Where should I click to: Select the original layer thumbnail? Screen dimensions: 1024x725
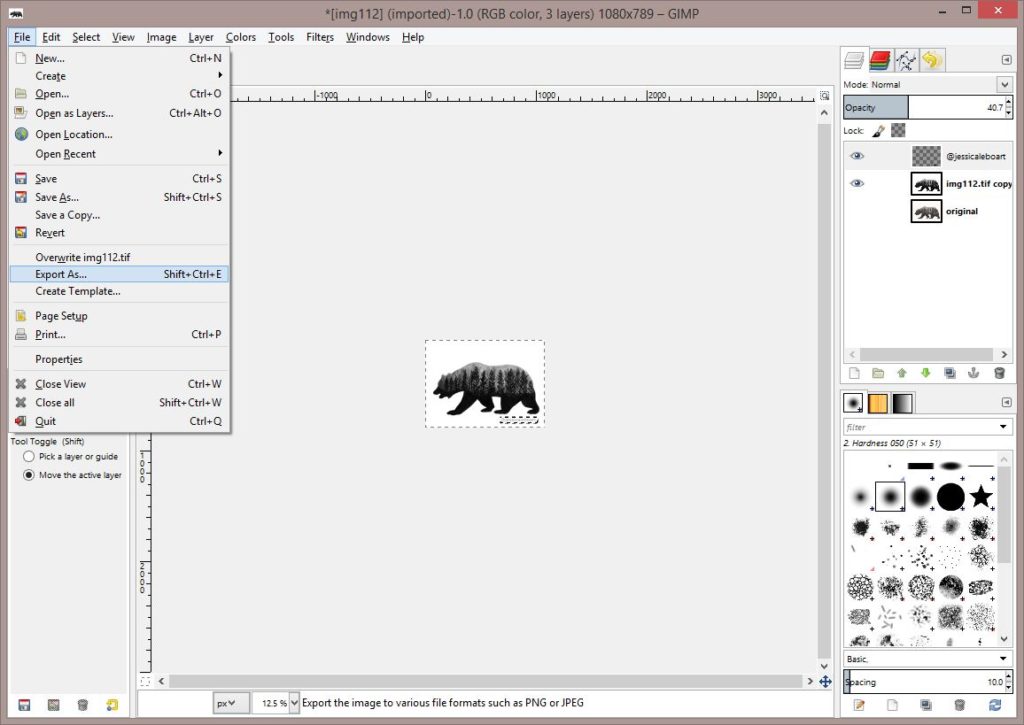pos(926,211)
